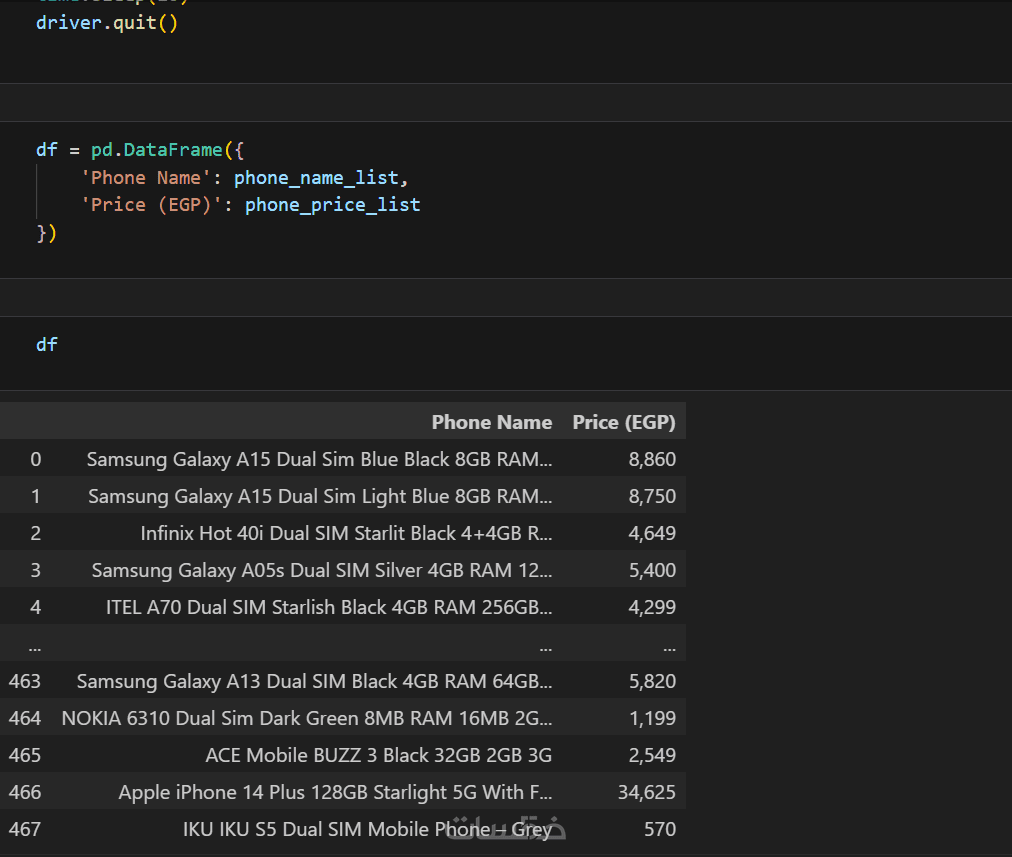The height and width of the screenshot is (857, 1012).
Task: Click the NOKIA 6310 phone name cell
Action: click(306, 718)
